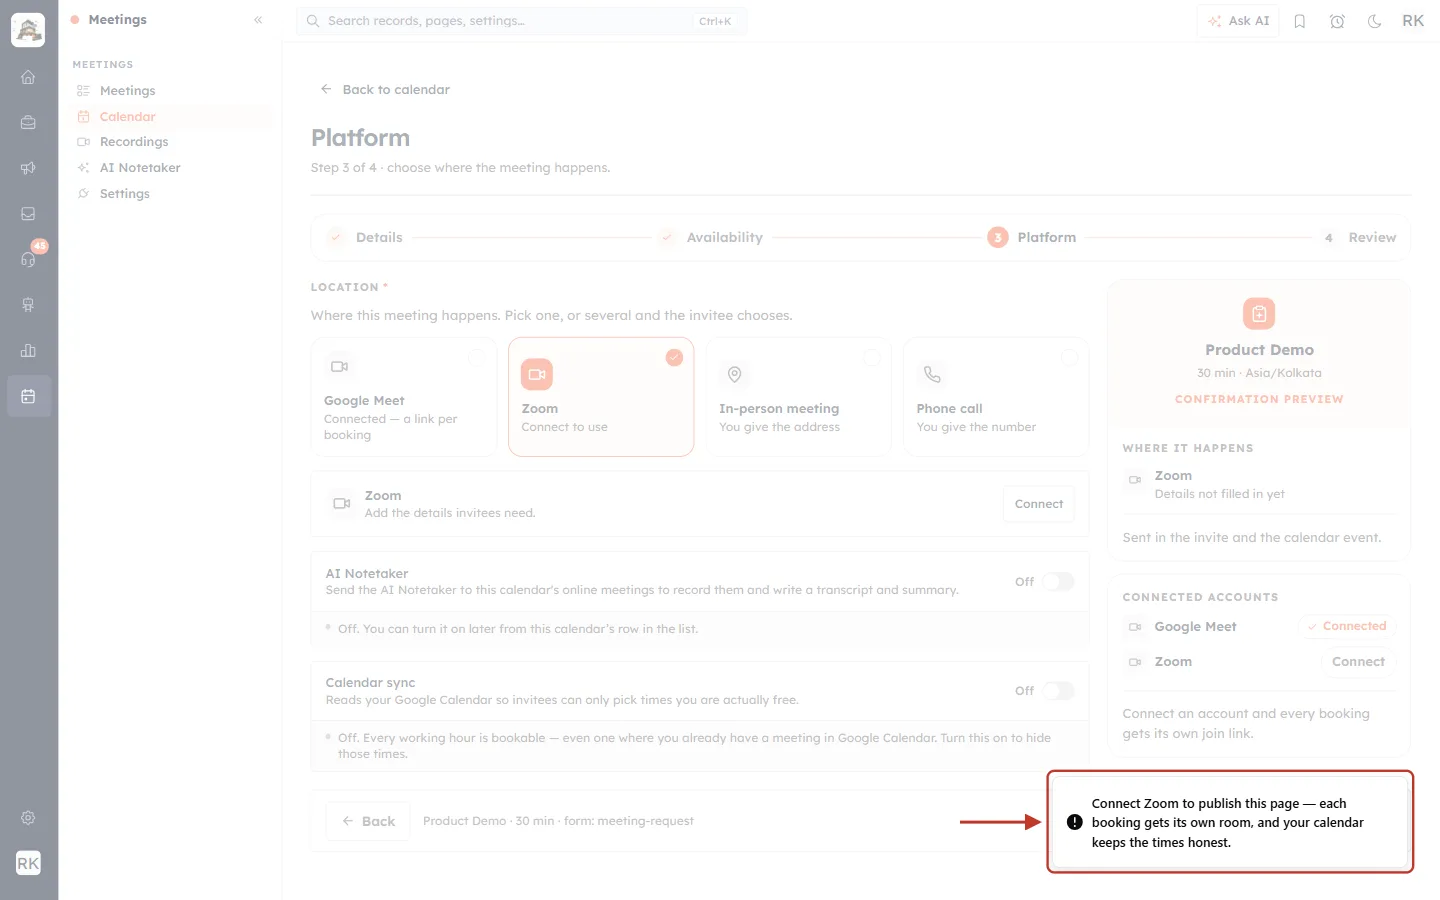
Task: Click the Ask AI button
Action: [x=1238, y=21]
